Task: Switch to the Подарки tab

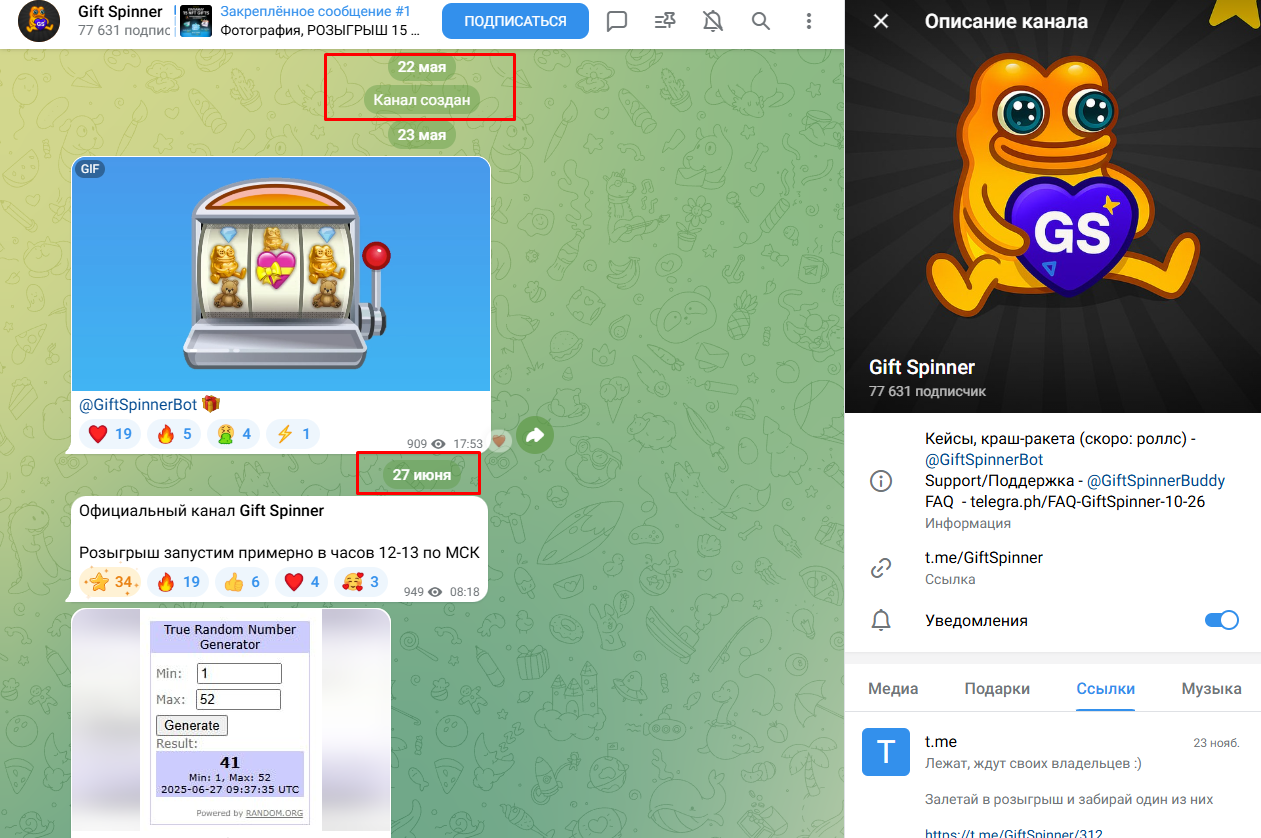Action: coord(997,688)
